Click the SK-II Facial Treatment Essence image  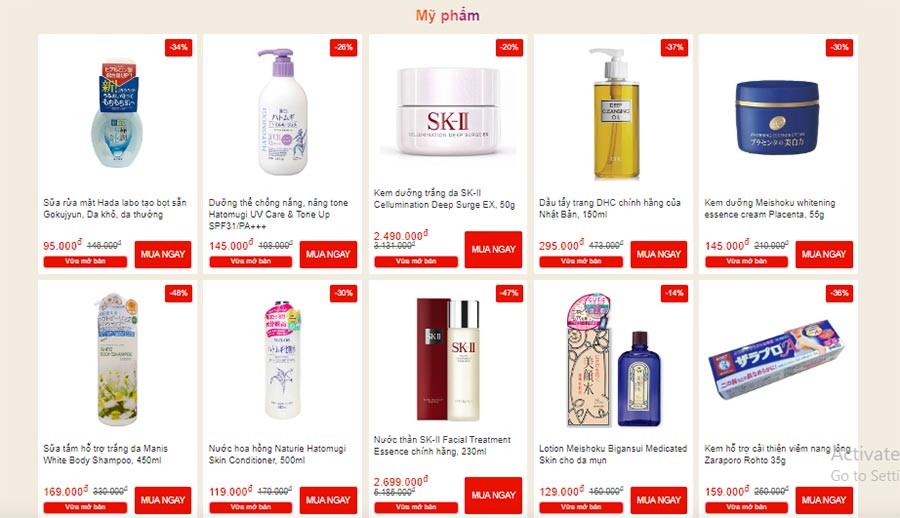(448, 359)
